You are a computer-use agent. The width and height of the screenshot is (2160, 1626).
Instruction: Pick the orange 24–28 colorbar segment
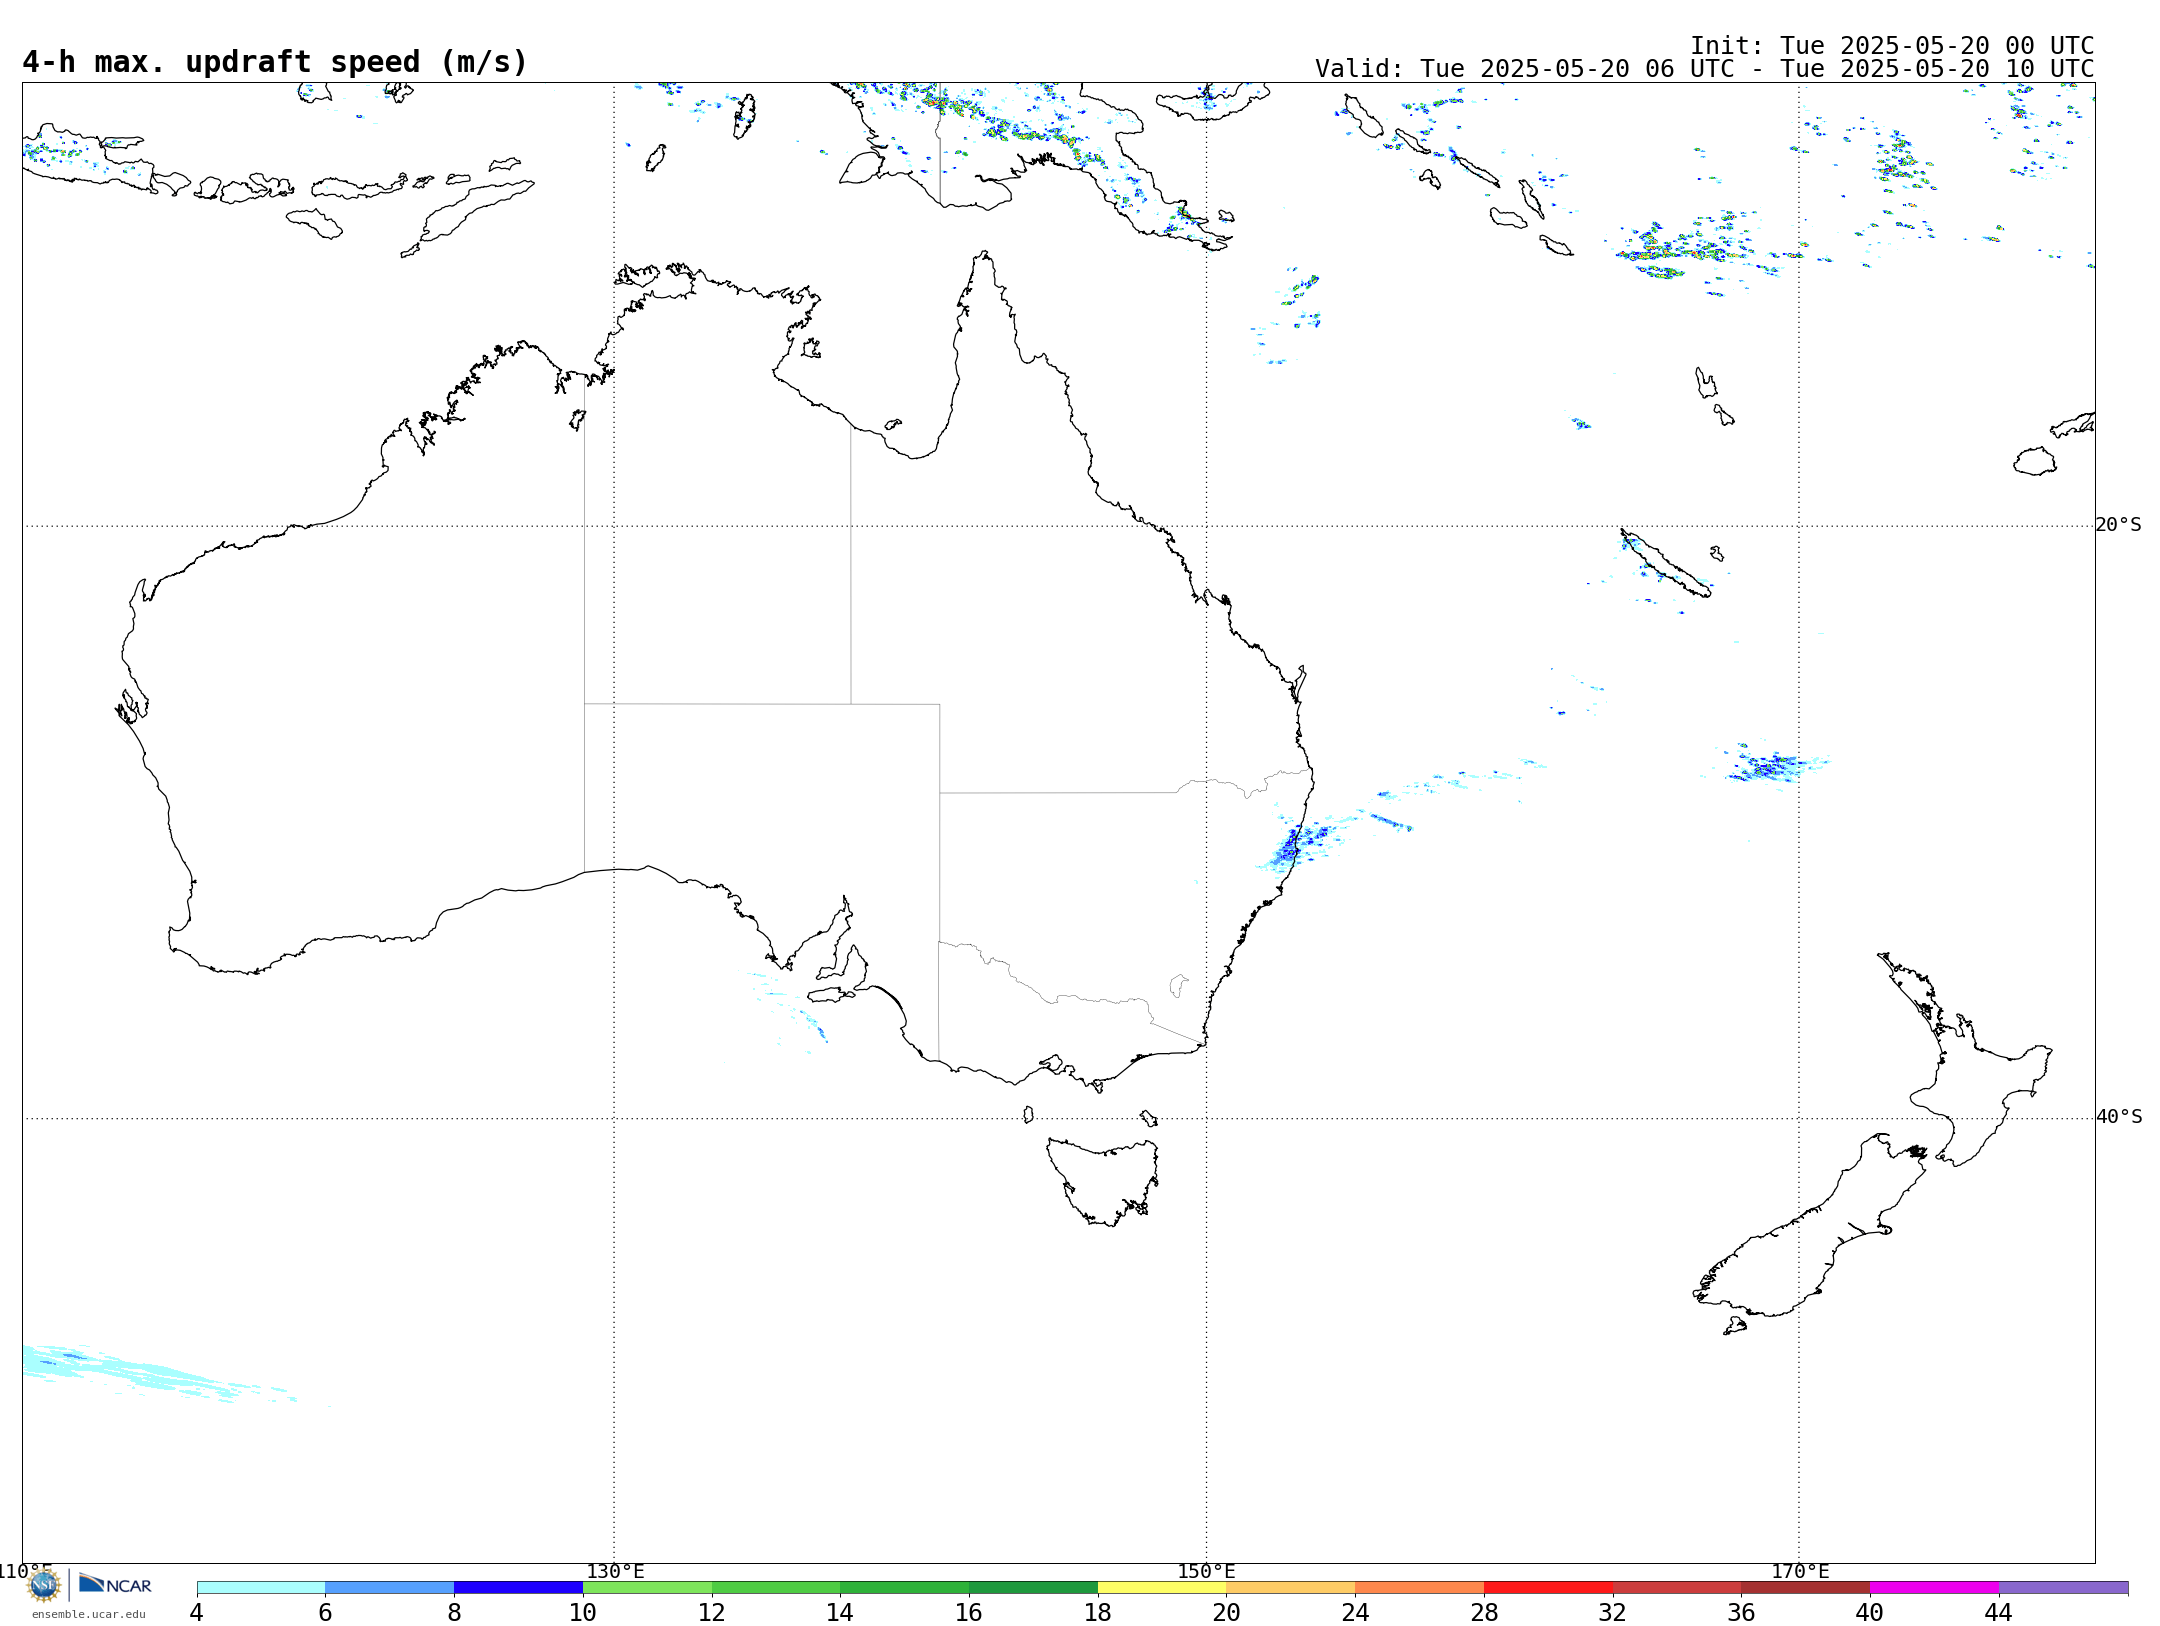coord(1419,1588)
